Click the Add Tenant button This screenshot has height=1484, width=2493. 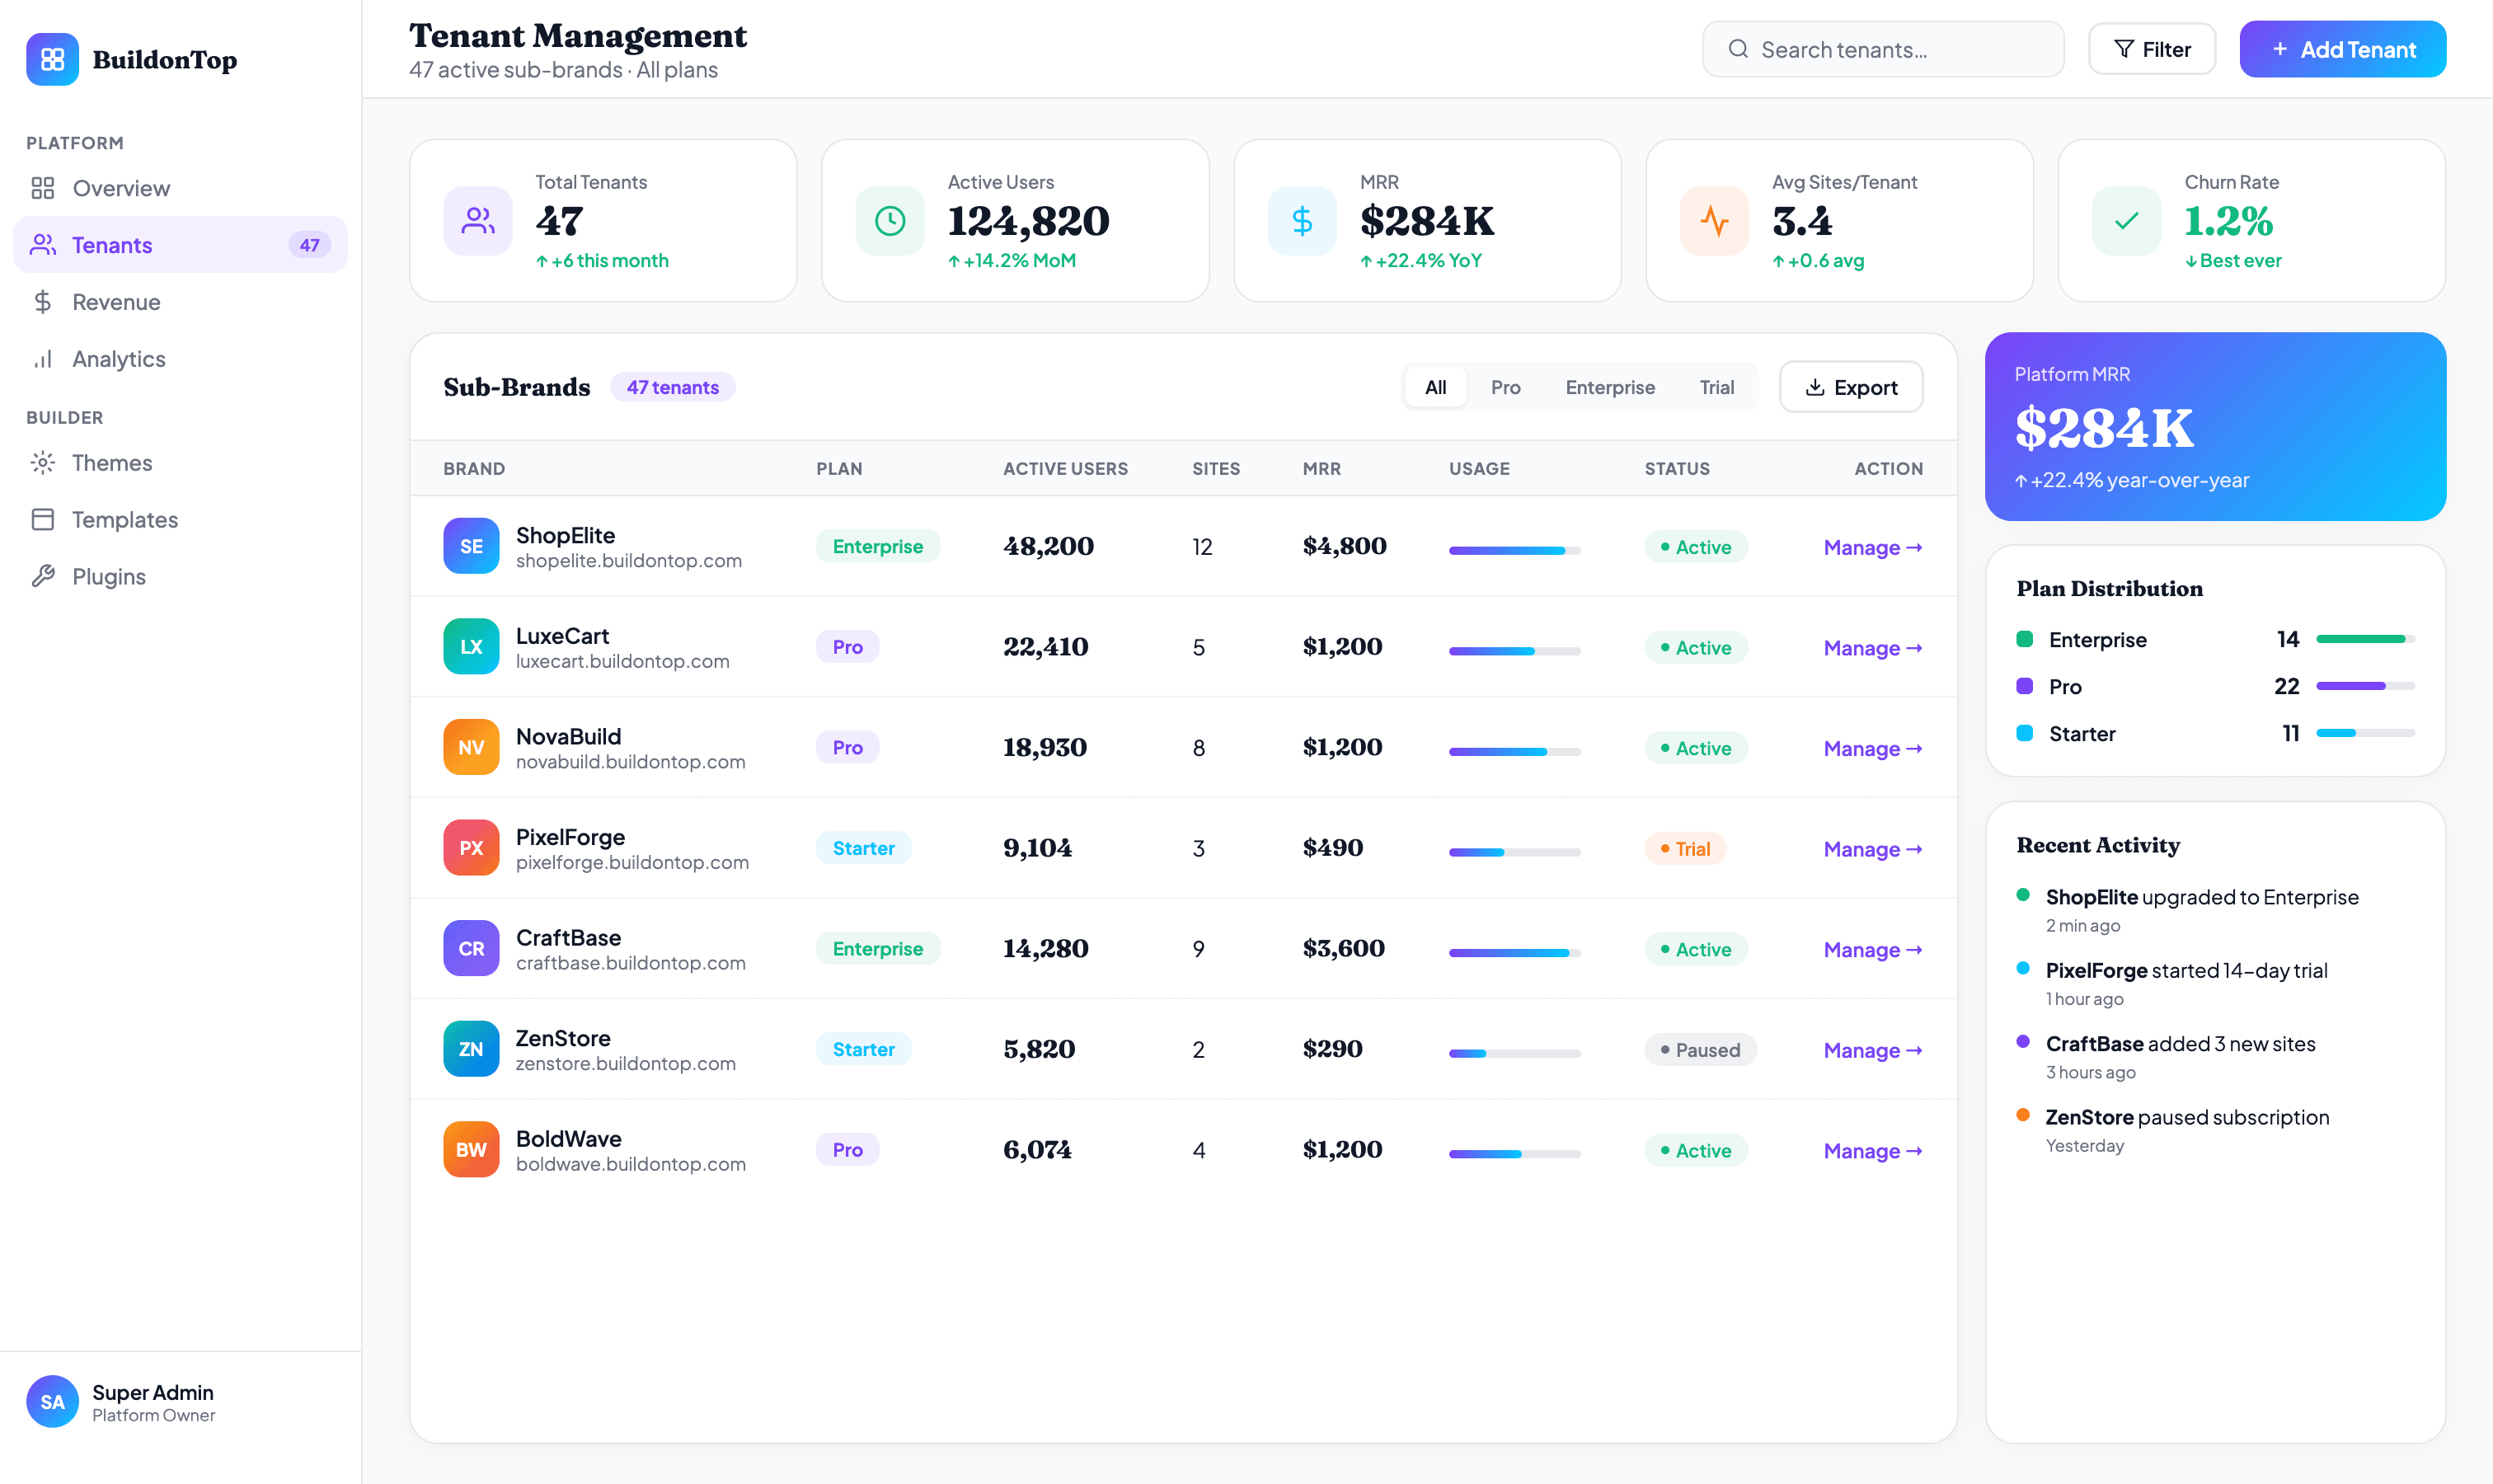2342,49
